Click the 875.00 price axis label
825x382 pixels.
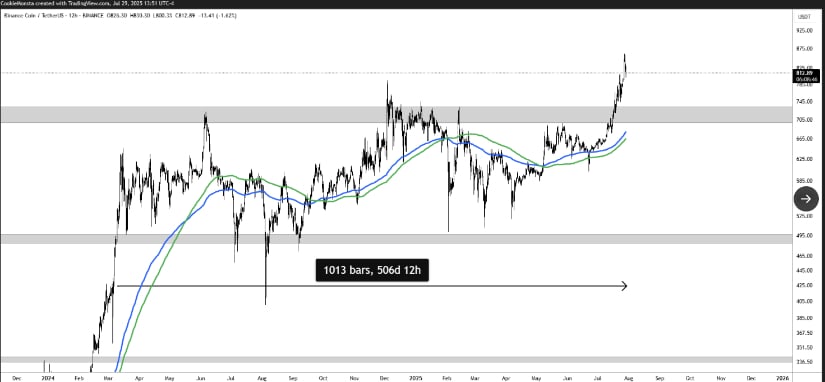804,49
